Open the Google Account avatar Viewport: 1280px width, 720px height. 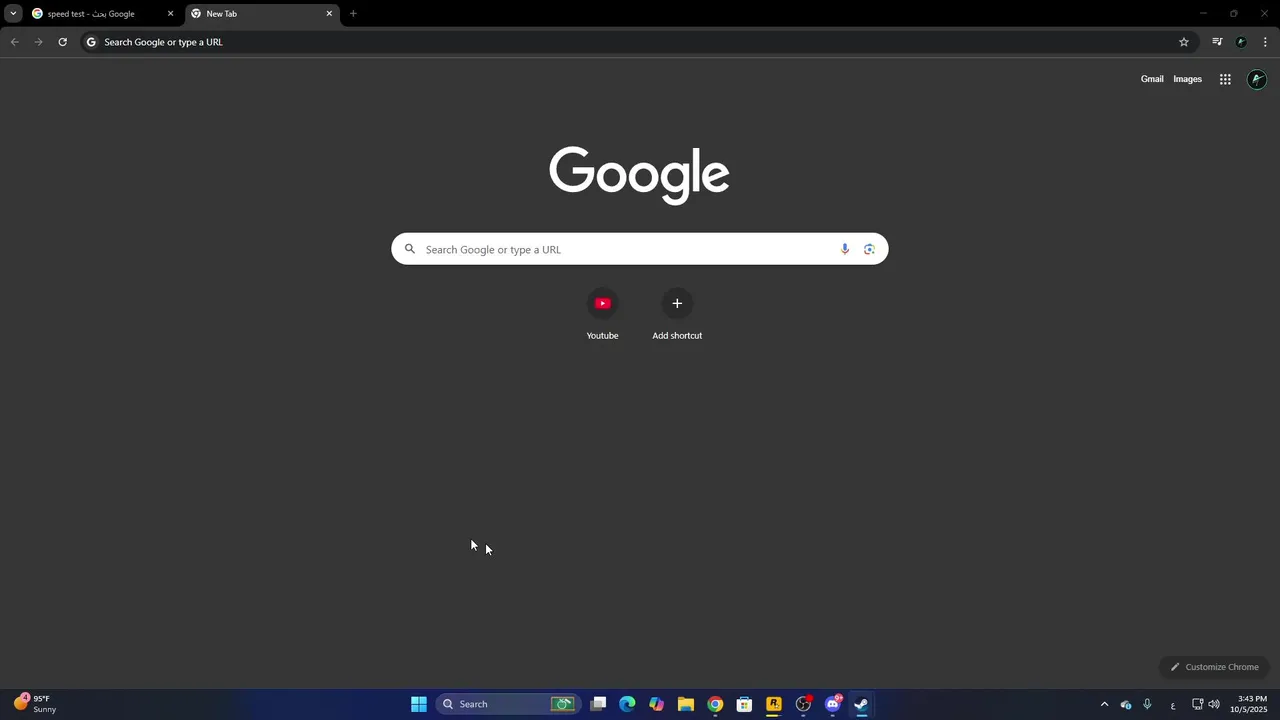pyautogui.click(x=1257, y=79)
